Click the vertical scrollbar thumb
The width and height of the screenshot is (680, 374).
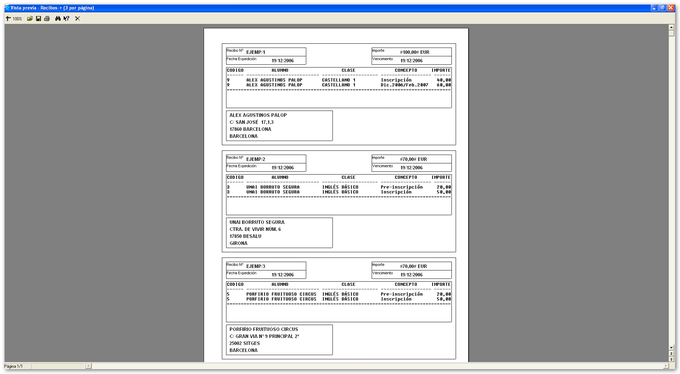(671, 33)
